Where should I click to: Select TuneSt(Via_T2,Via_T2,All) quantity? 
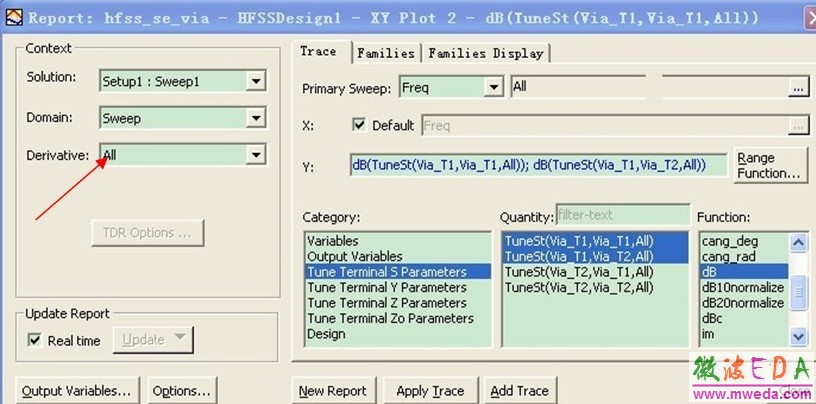(x=595, y=287)
